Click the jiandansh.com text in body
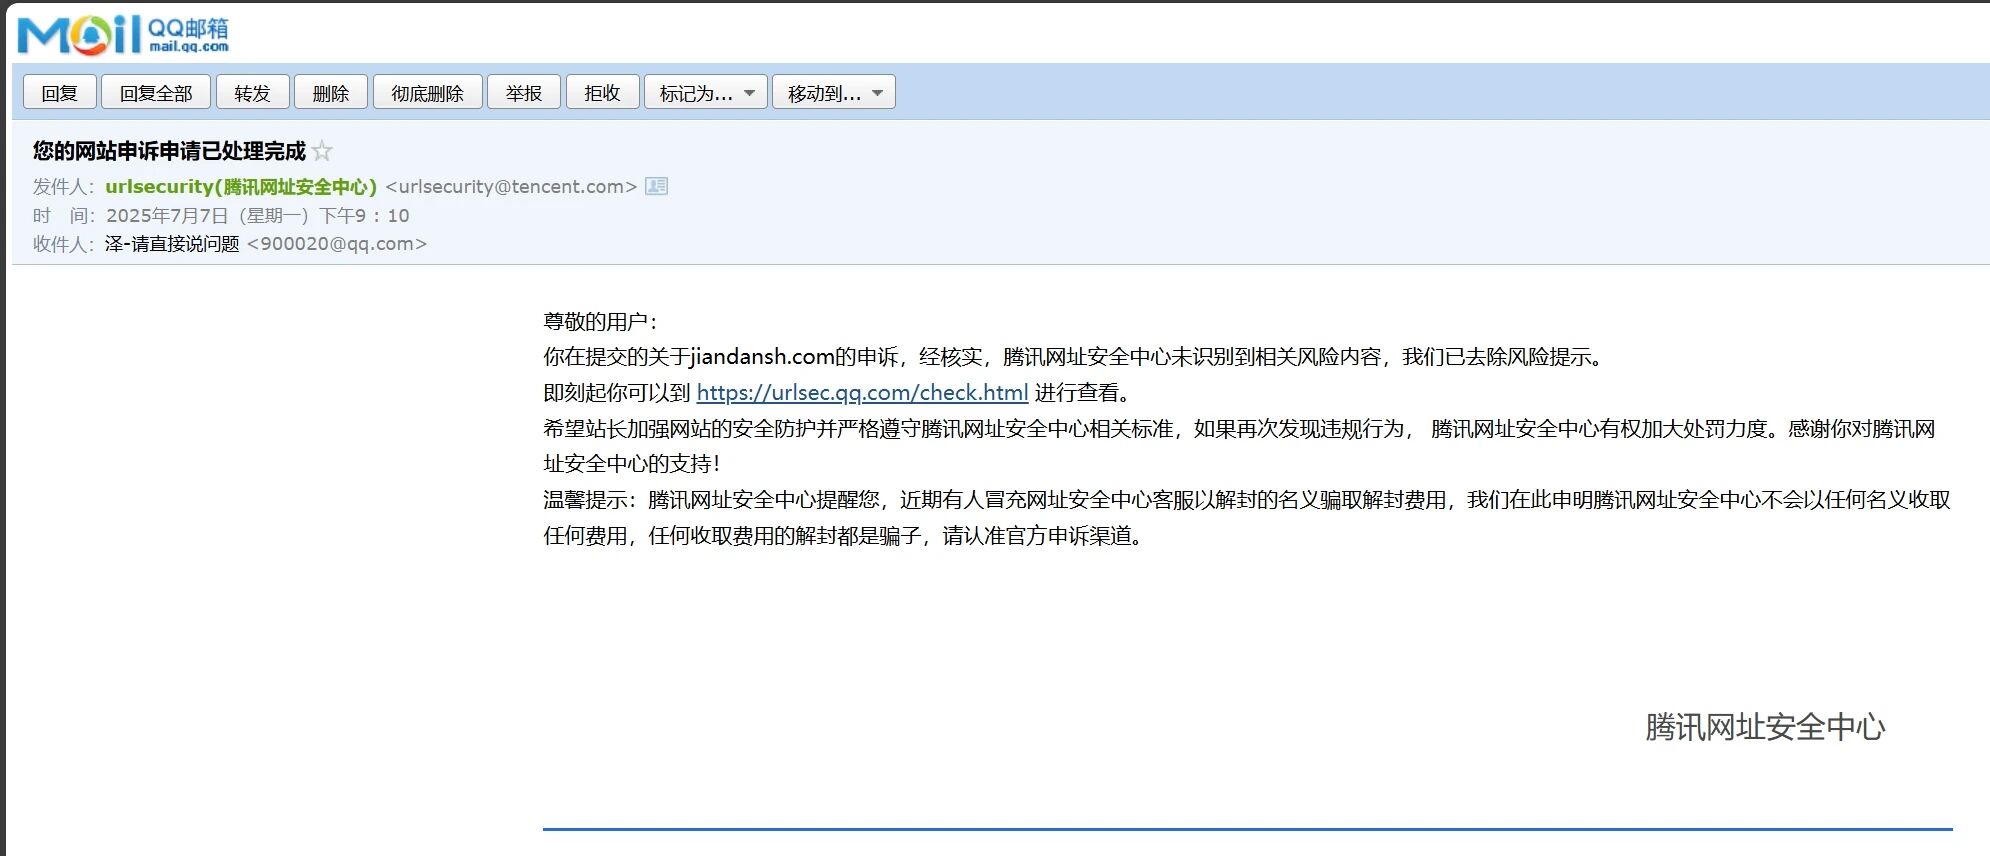 point(762,357)
